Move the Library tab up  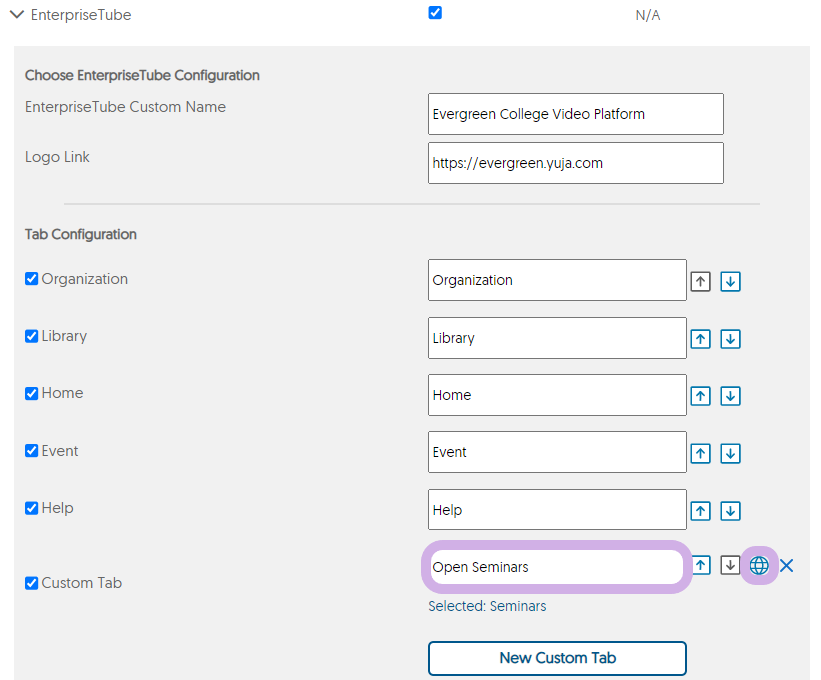(x=701, y=339)
